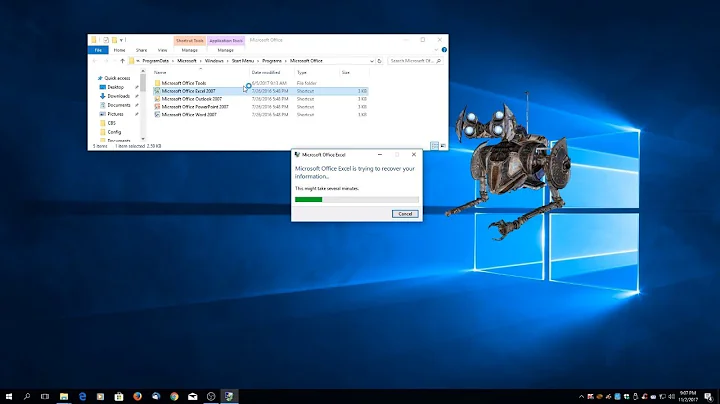Open Downloads in navigation pane
The height and width of the screenshot is (404, 720).
tap(118, 96)
